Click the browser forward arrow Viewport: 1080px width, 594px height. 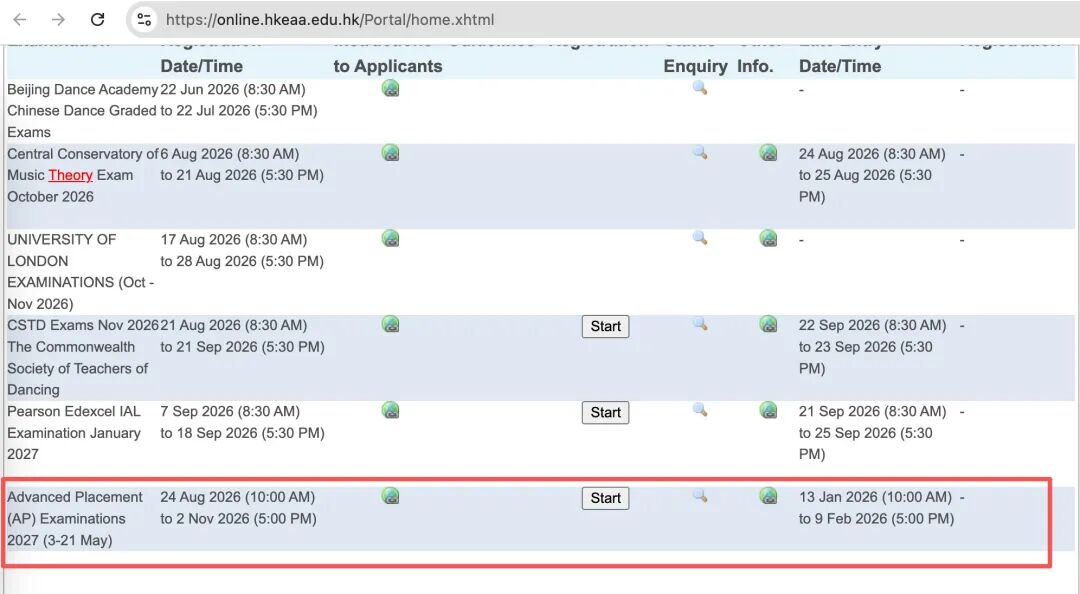tap(59, 19)
